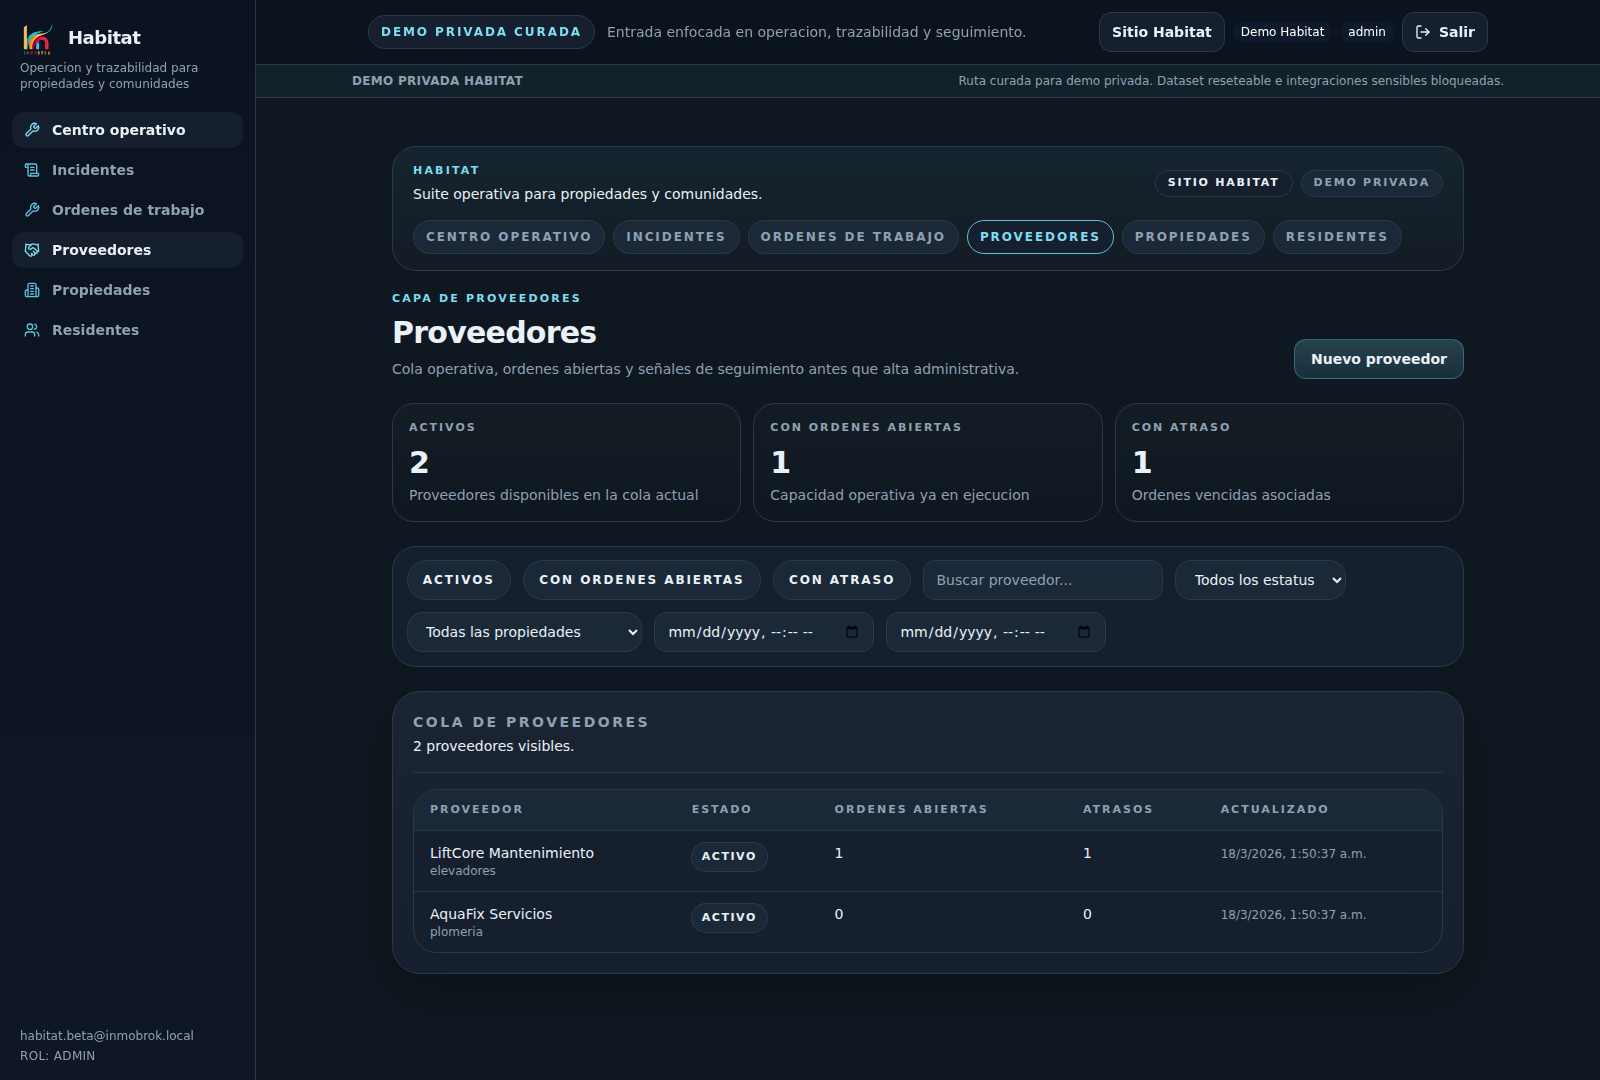Image resolution: width=1600 pixels, height=1080 pixels.
Task: Click the Habitat logo icon
Action: tap(37, 36)
